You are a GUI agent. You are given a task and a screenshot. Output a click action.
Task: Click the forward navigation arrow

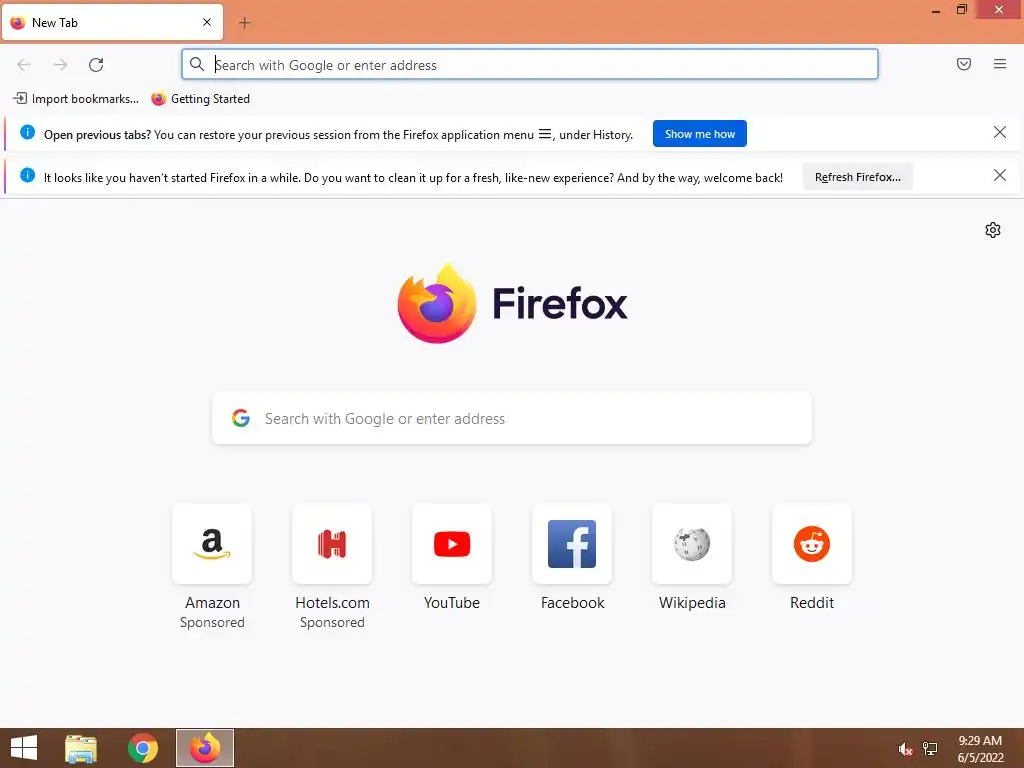[x=60, y=65]
